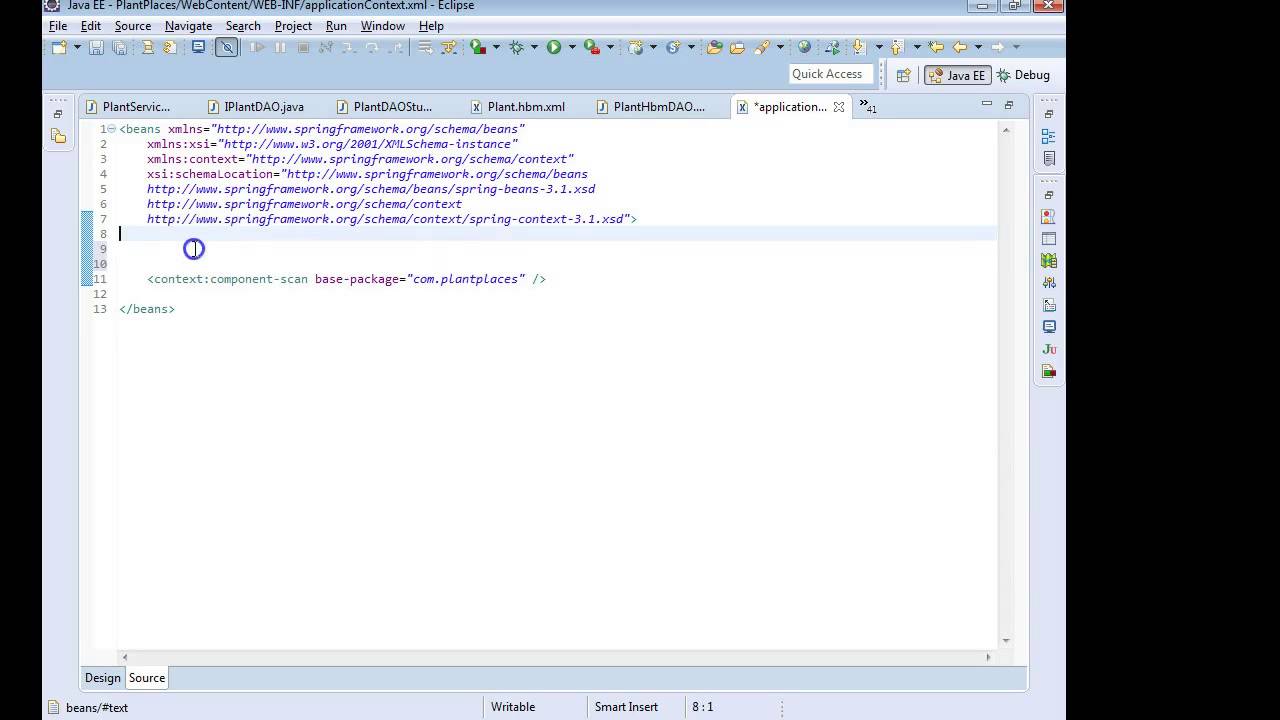Click the Back navigation yellow arrow
The image size is (1280, 720).
point(959,47)
